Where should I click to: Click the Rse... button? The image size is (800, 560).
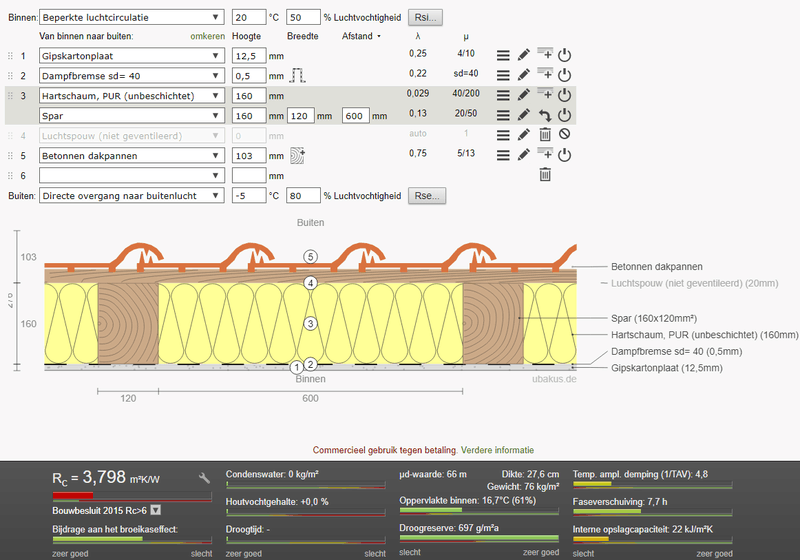pyautogui.click(x=427, y=195)
